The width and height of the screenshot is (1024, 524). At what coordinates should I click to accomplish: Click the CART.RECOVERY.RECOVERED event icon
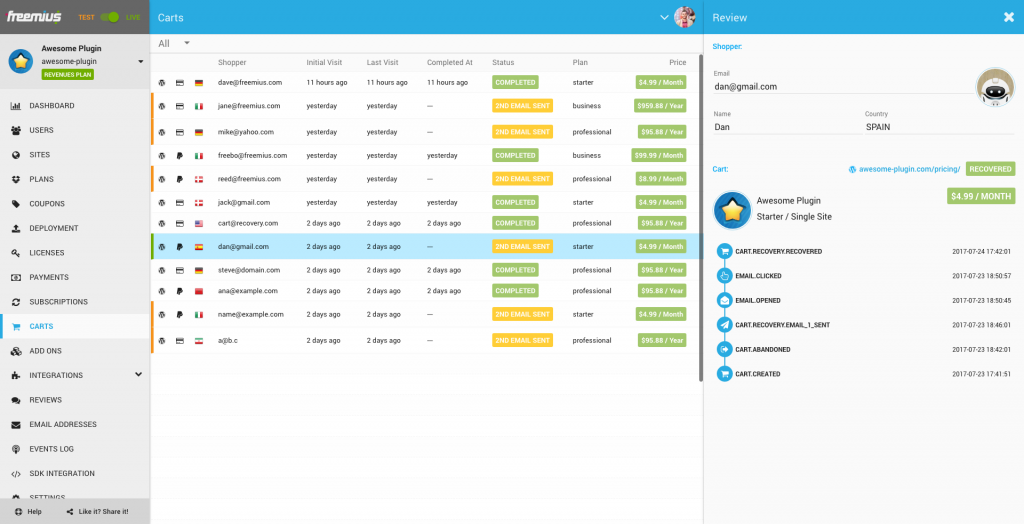pos(724,251)
